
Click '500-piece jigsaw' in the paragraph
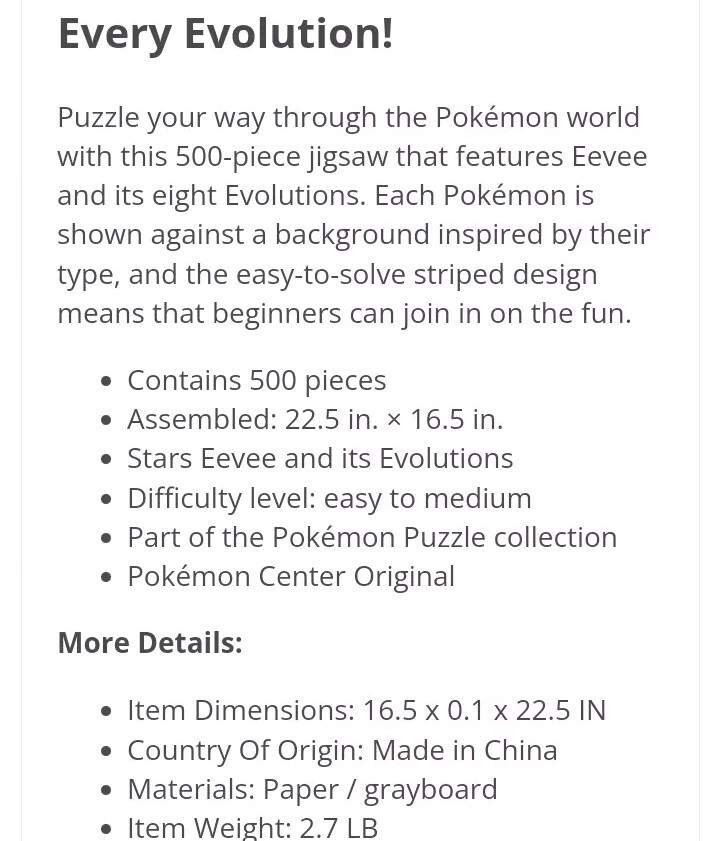point(282,157)
